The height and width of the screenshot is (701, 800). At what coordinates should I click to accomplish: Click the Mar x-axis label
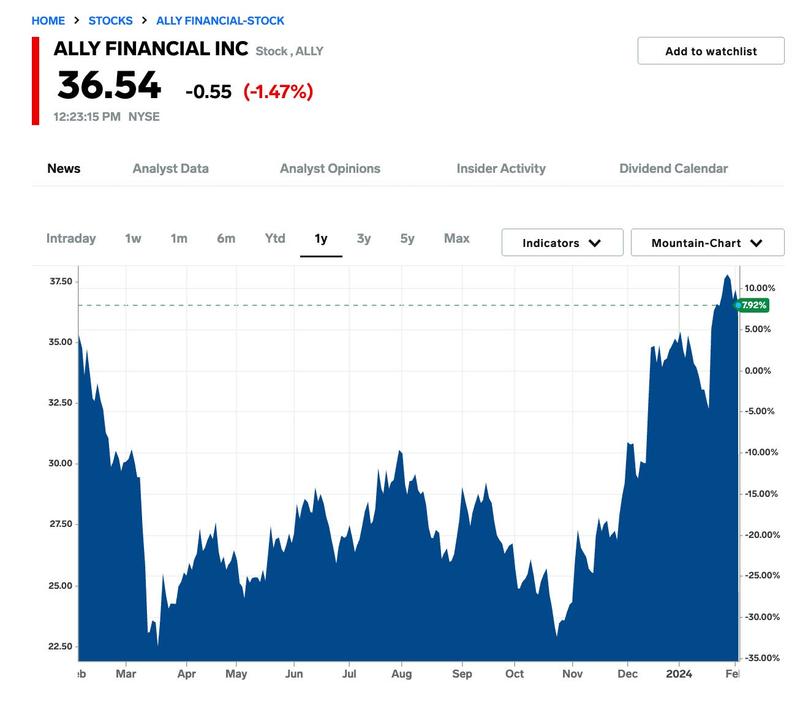pos(126,674)
